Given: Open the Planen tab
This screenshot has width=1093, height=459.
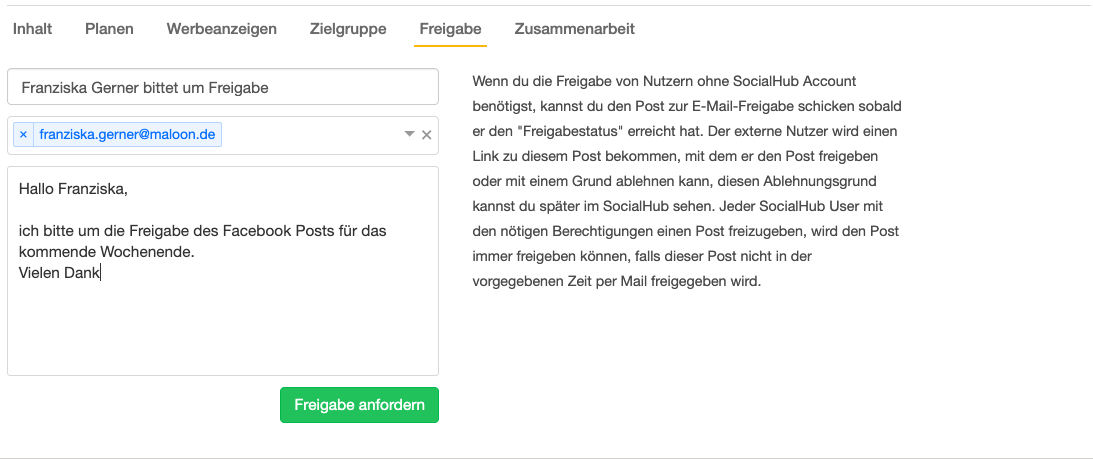Looking at the screenshot, I should (109, 29).
